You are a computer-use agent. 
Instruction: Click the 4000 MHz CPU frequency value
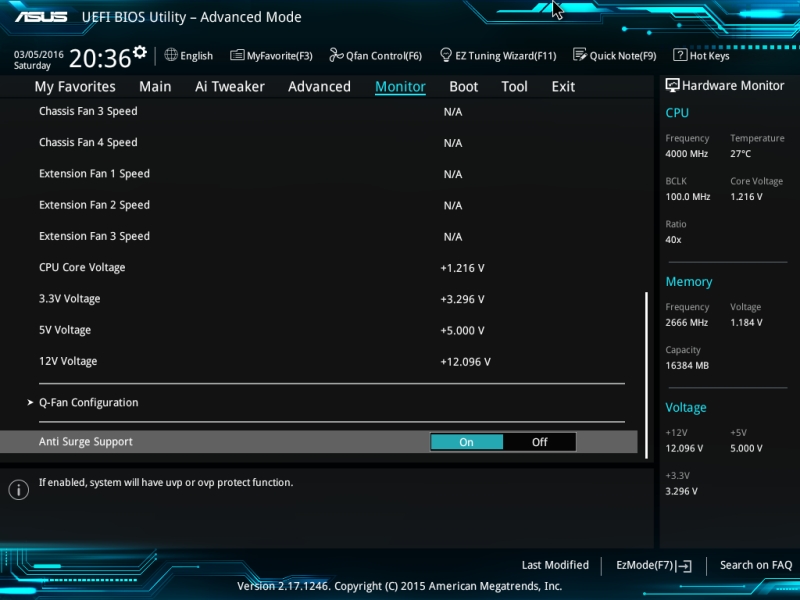[687, 154]
